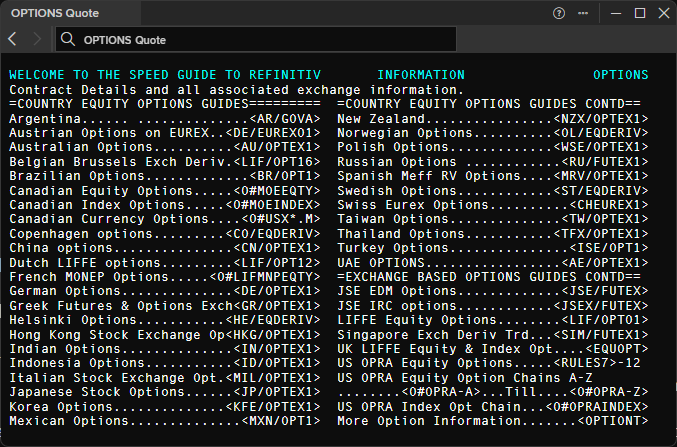
Task: Open Copenhagen options <CO/EQDERIV>
Action: point(273,234)
